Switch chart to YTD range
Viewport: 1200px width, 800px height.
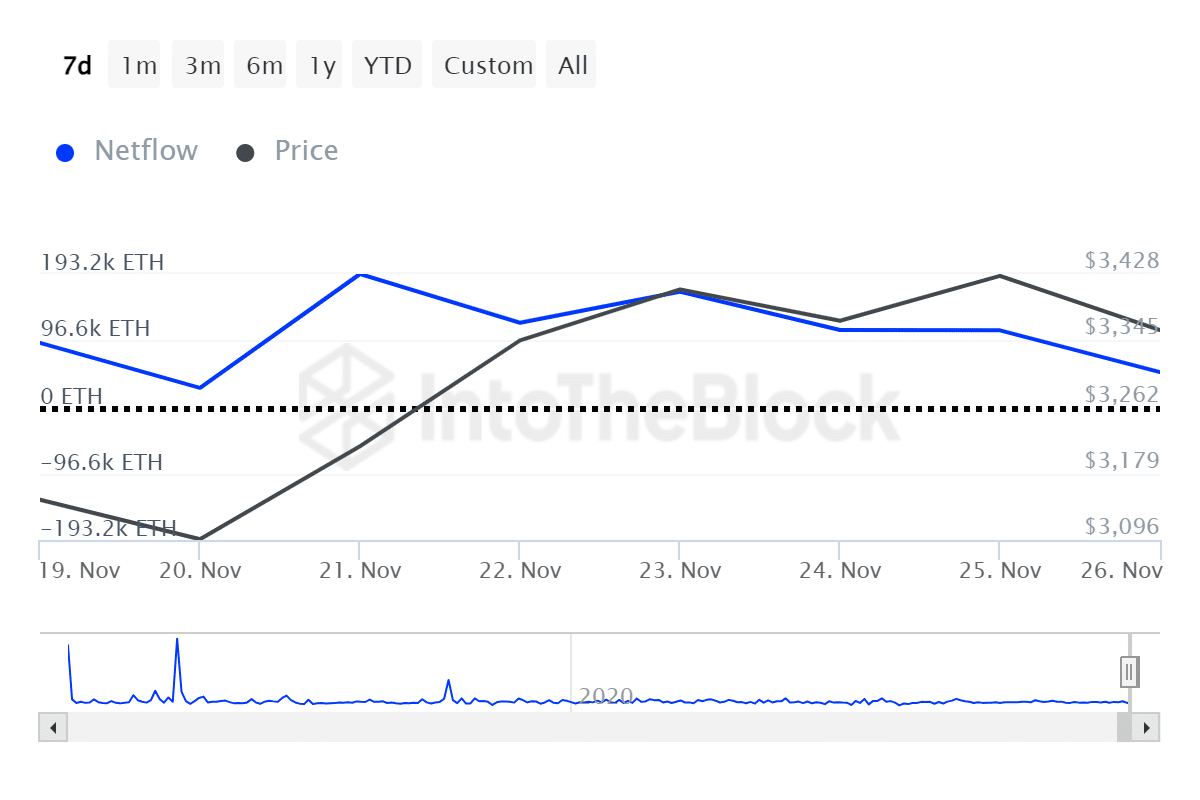point(387,66)
